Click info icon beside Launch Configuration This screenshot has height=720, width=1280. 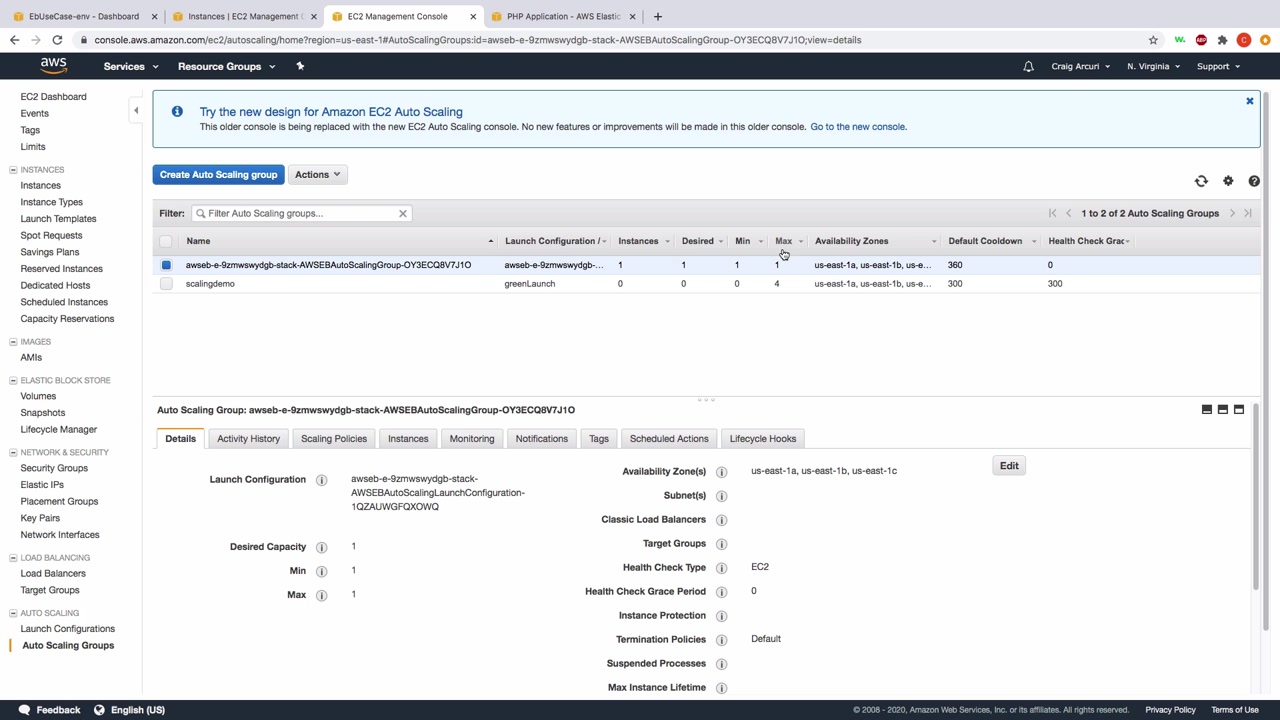tap(321, 480)
